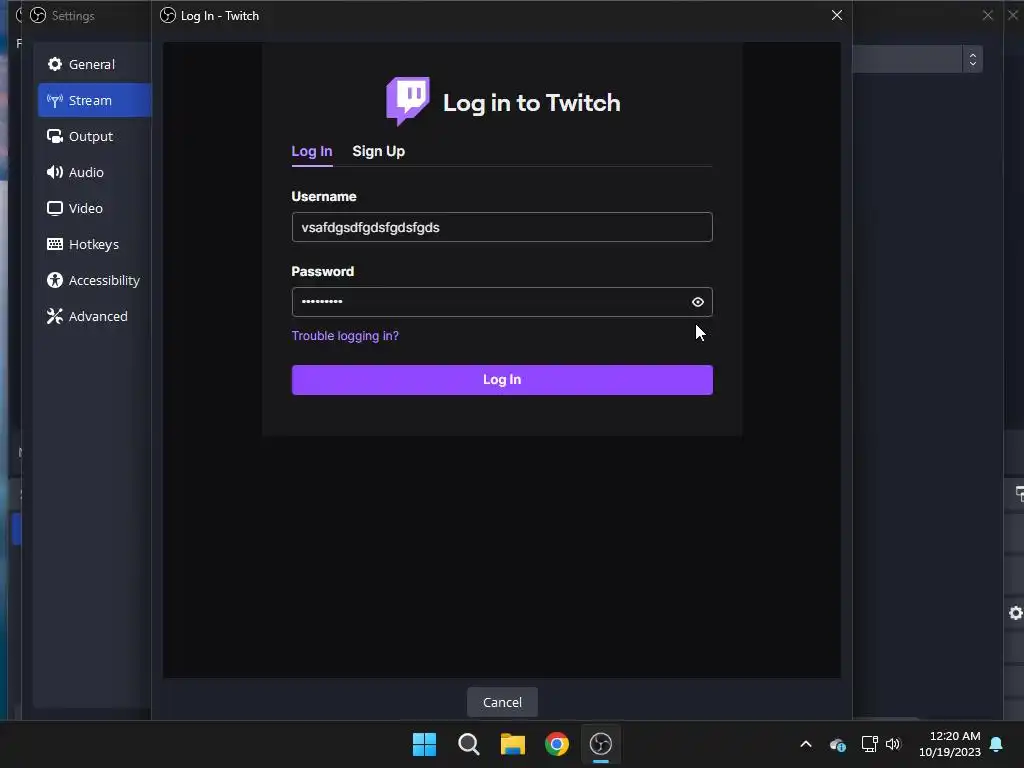Click OBS Studio taskbar icon
This screenshot has height=768, width=1024.
click(601, 744)
